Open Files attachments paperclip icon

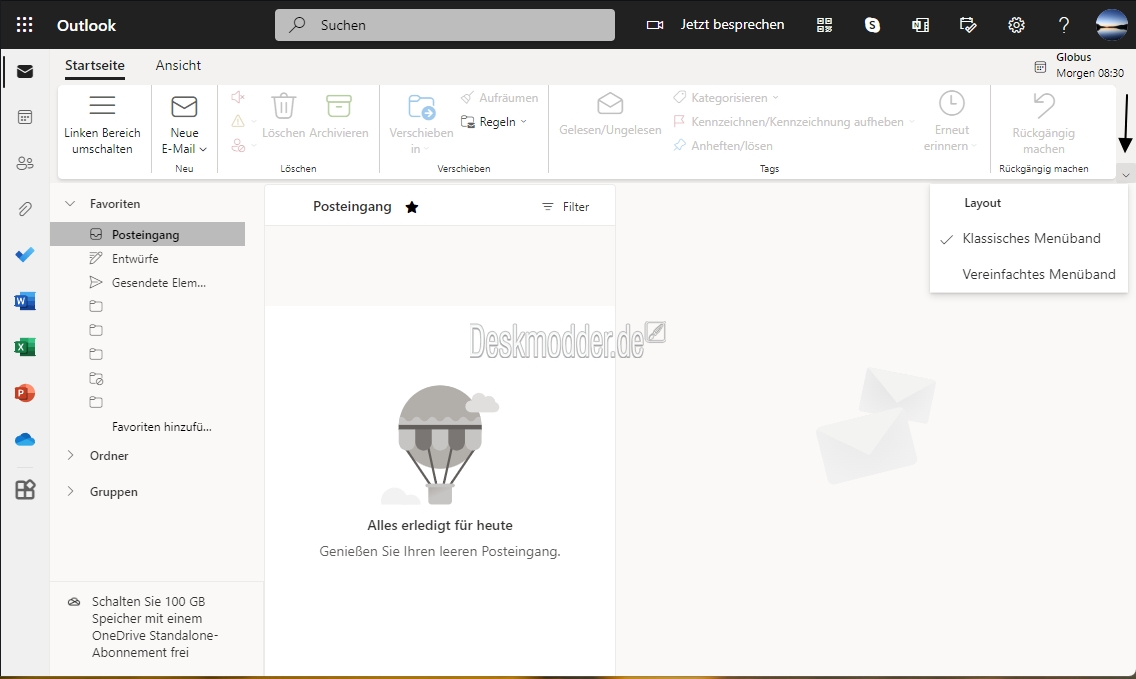click(25, 209)
